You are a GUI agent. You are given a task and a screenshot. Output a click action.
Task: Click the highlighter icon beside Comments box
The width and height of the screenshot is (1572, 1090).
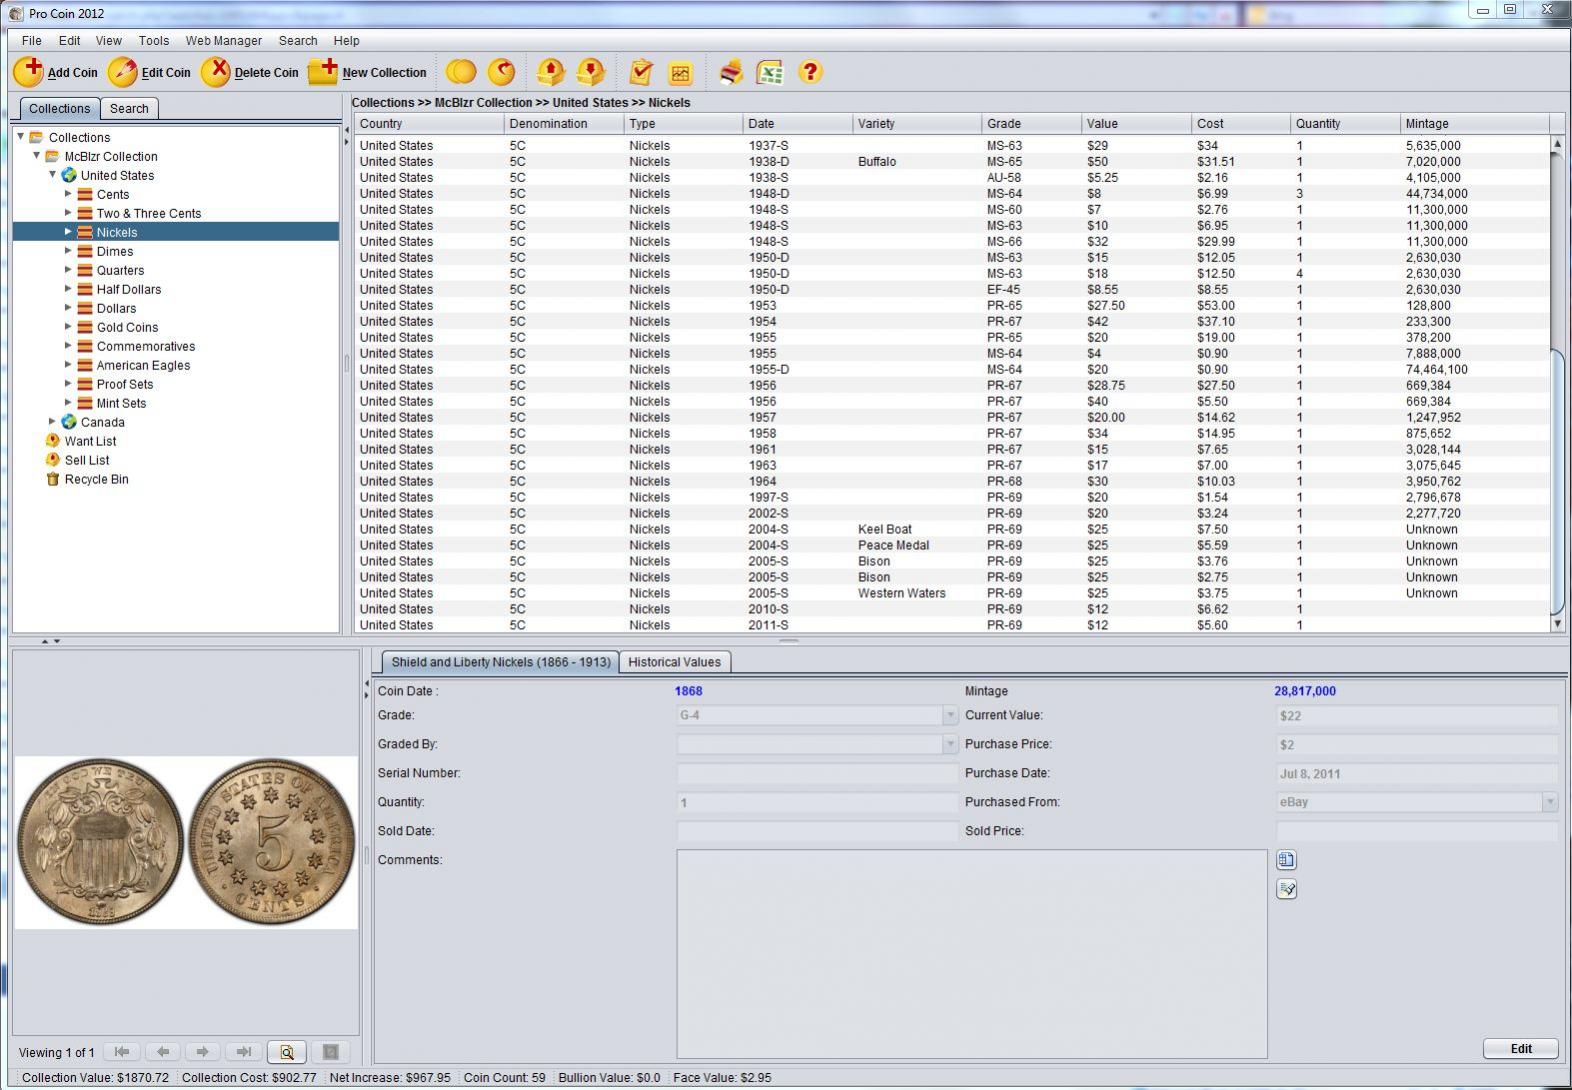pos(1286,889)
